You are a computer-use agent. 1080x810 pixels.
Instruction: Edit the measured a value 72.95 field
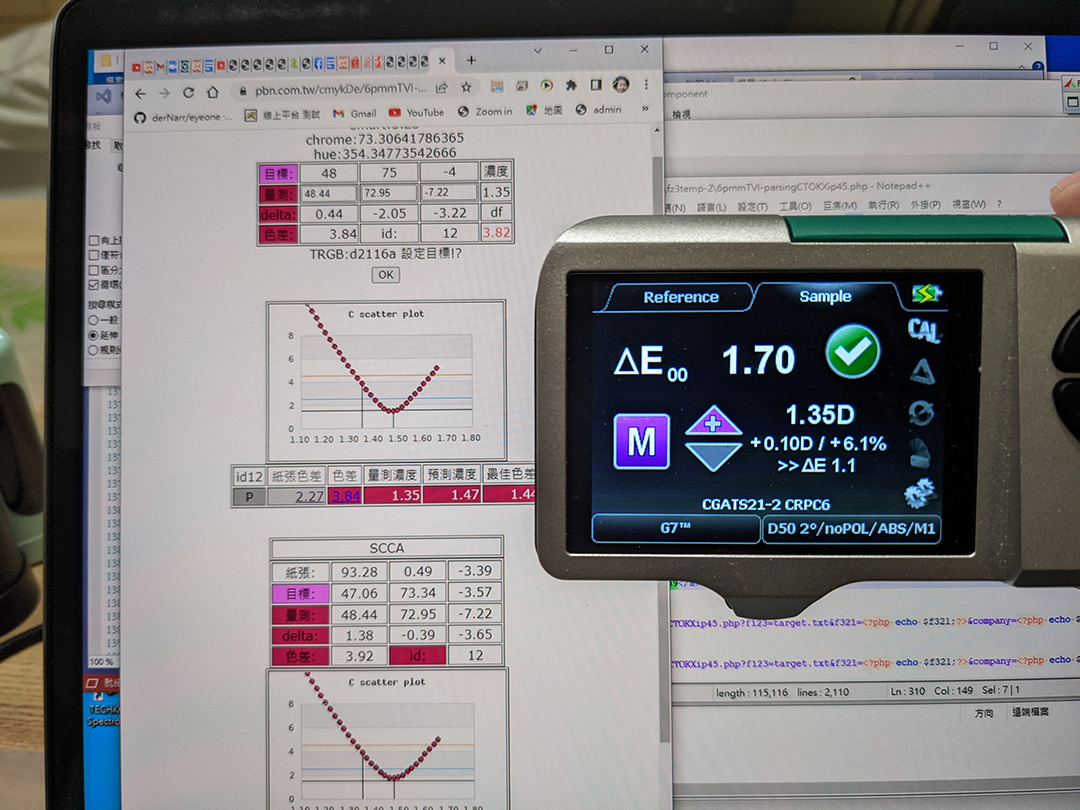coord(389,193)
